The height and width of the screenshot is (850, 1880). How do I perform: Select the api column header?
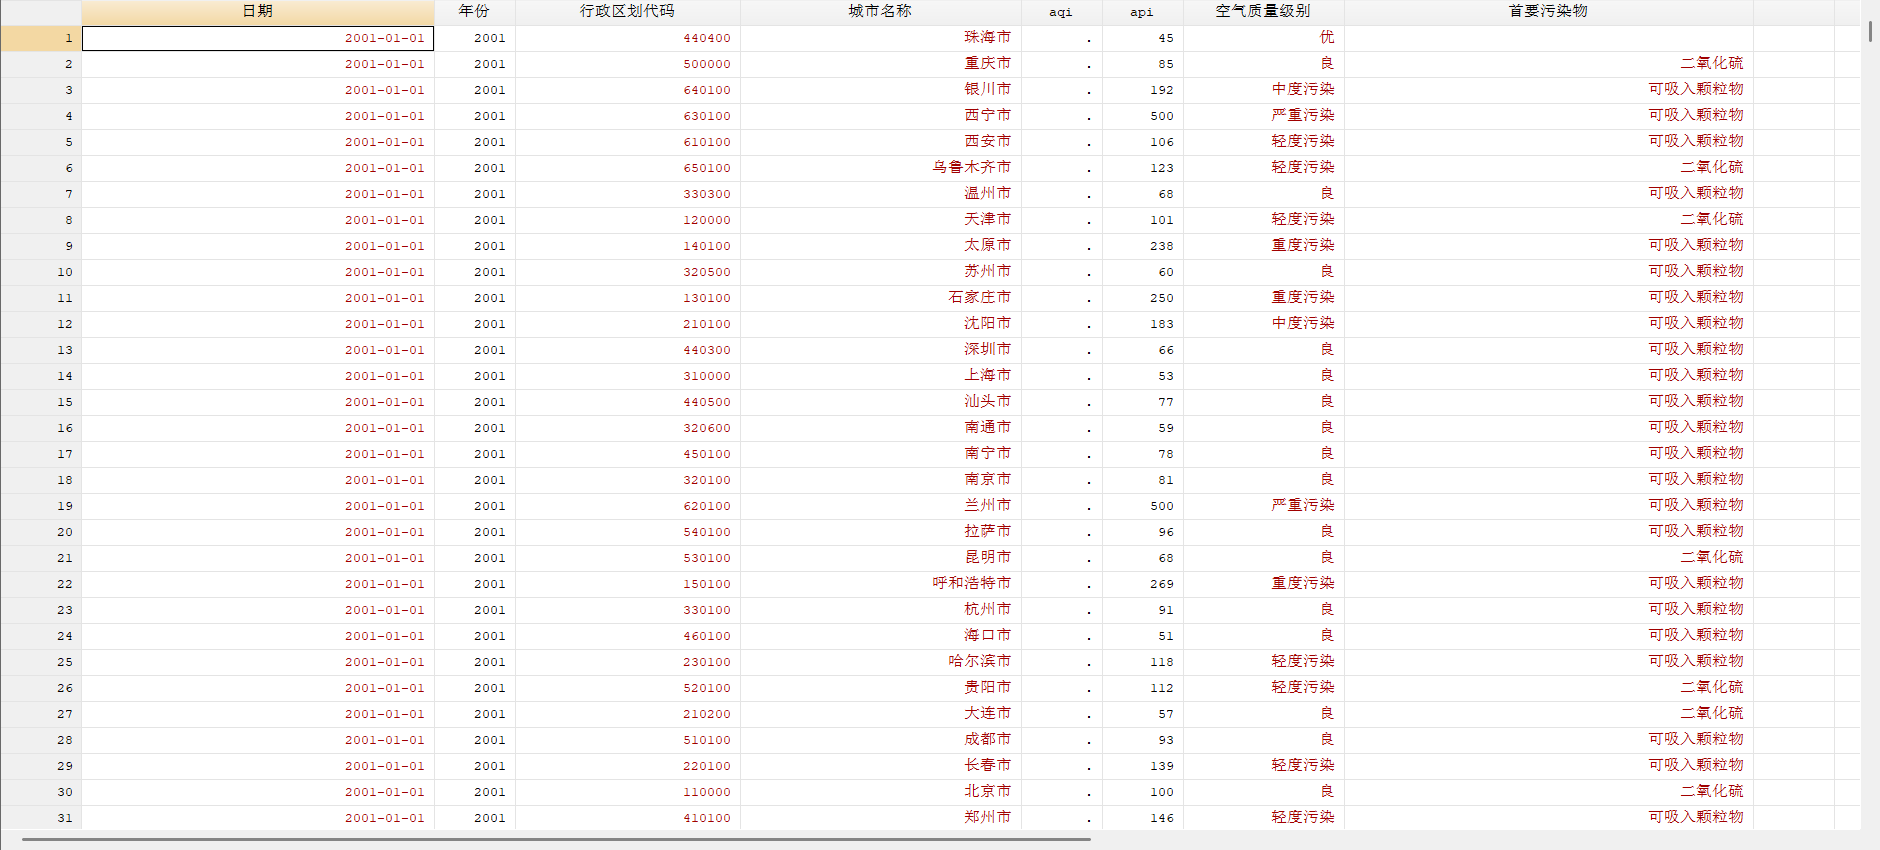pos(1142,12)
